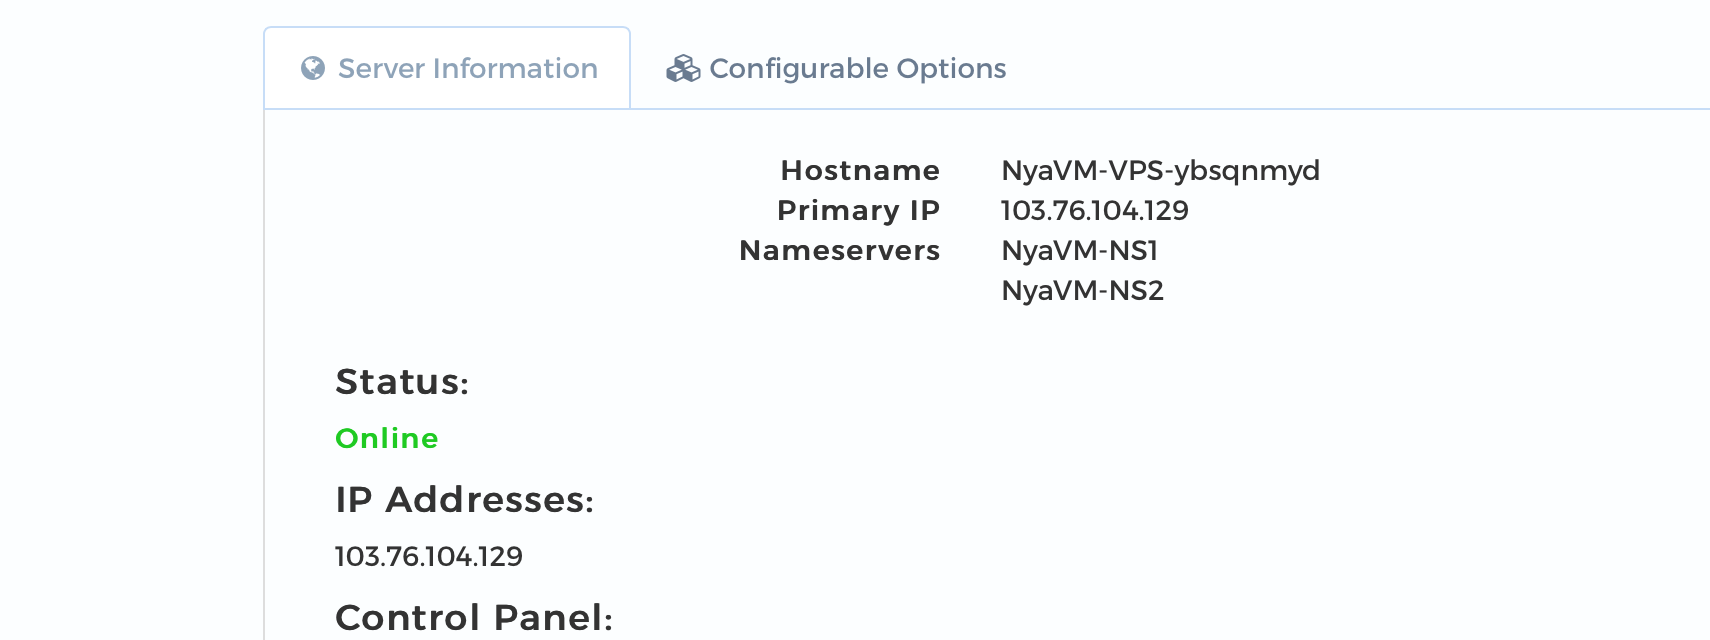The height and width of the screenshot is (640, 1710).
Task: Click the Primary IP value 103.76.104.129
Action: click(1094, 210)
